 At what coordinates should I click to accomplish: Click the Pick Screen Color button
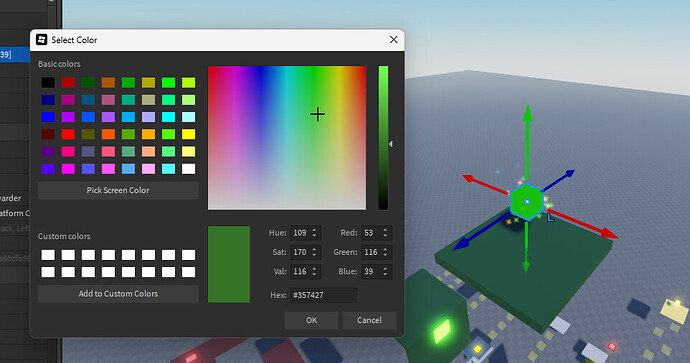pyautogui.click(x=118, y=191)
